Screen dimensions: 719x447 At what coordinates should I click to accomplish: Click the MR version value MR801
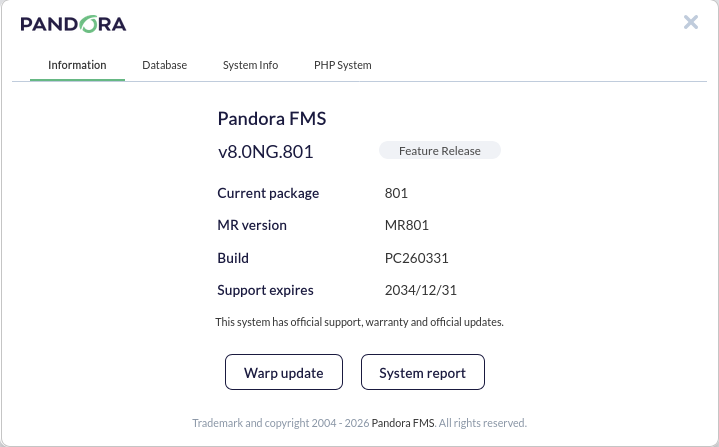tap(407, 225)
